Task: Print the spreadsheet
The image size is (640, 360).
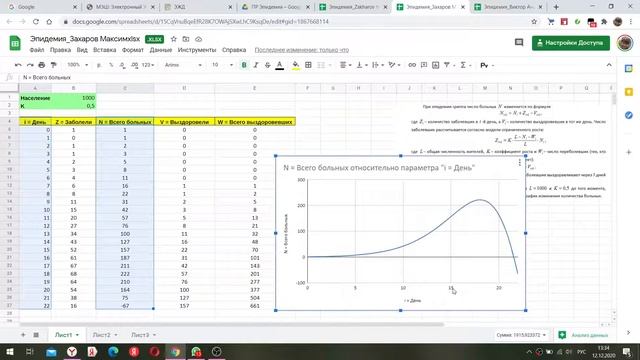Action: tap(42, 65)
